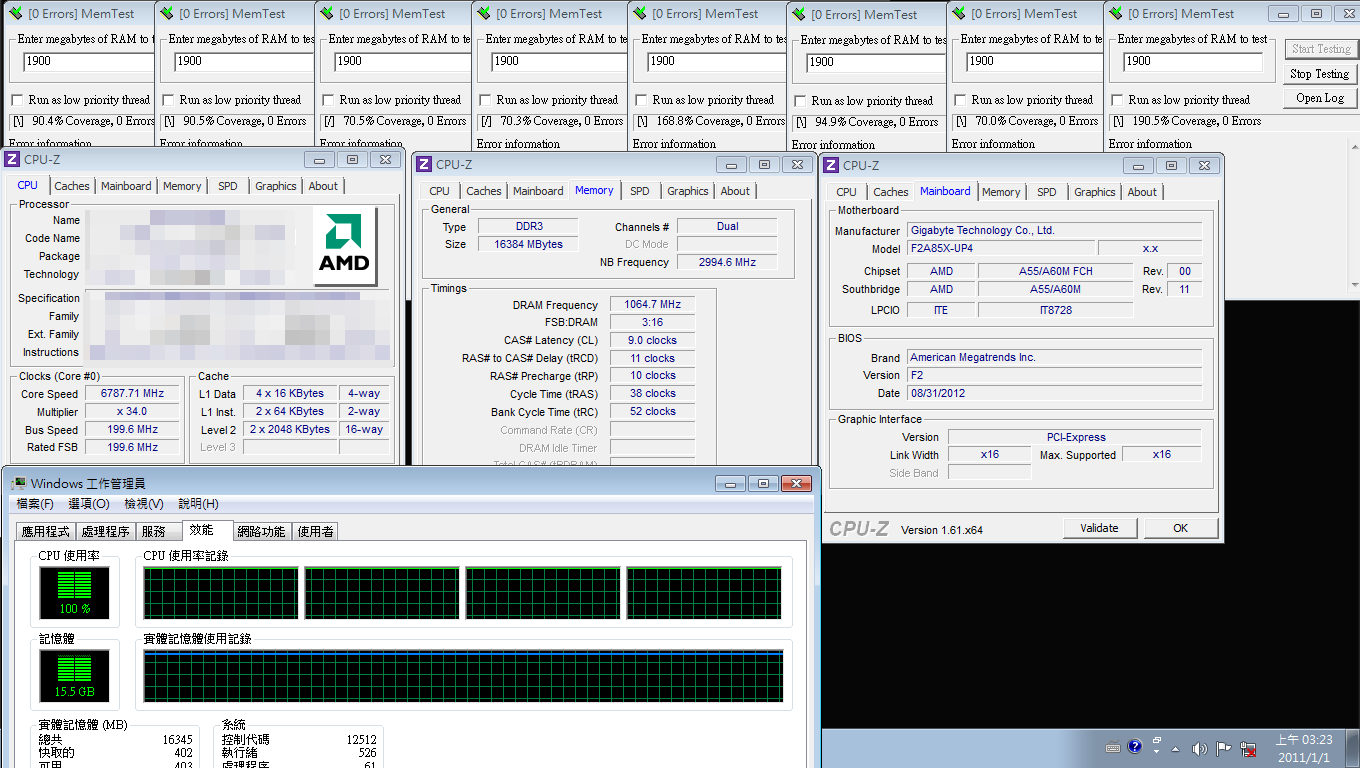Image resolution: width=1360 pixels, height=768 pixels.
Task: Click the AMD logo in CPU-Z CPU tab
Action: coord(345,246)
